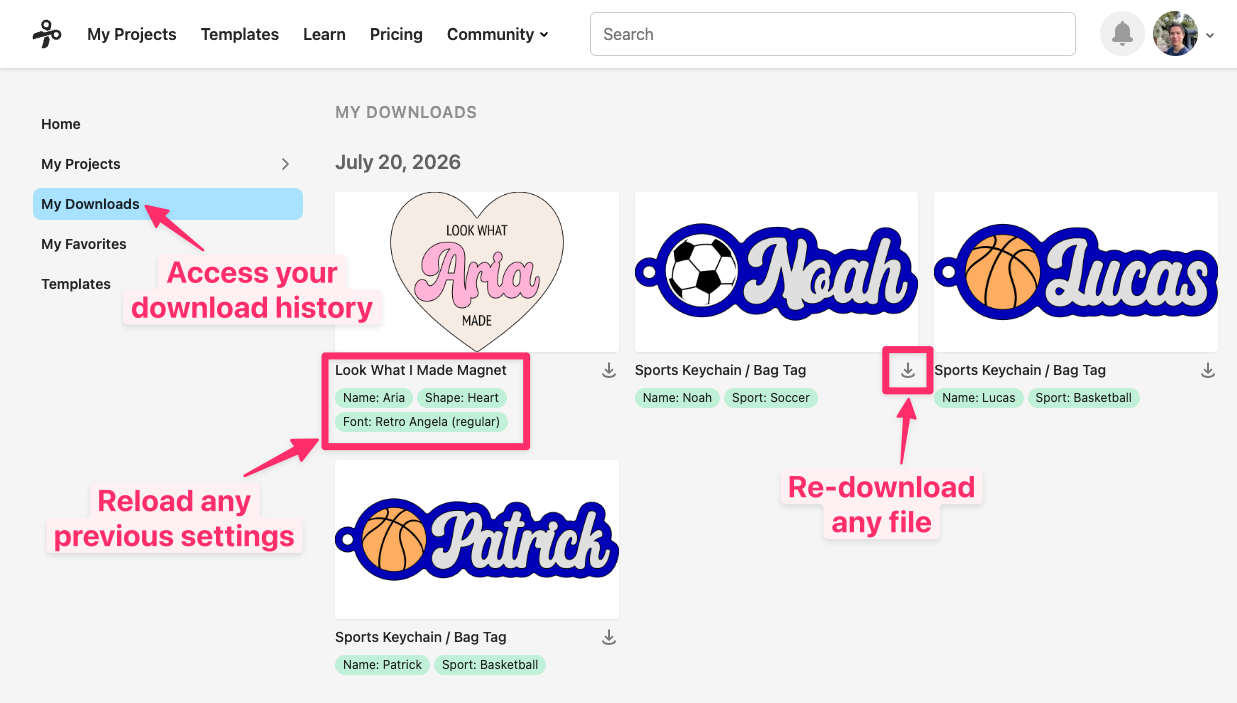Screen dimensions: 1237x703
Task: Click the Look What I Made Magnet title
Action: tap(421, 370)
